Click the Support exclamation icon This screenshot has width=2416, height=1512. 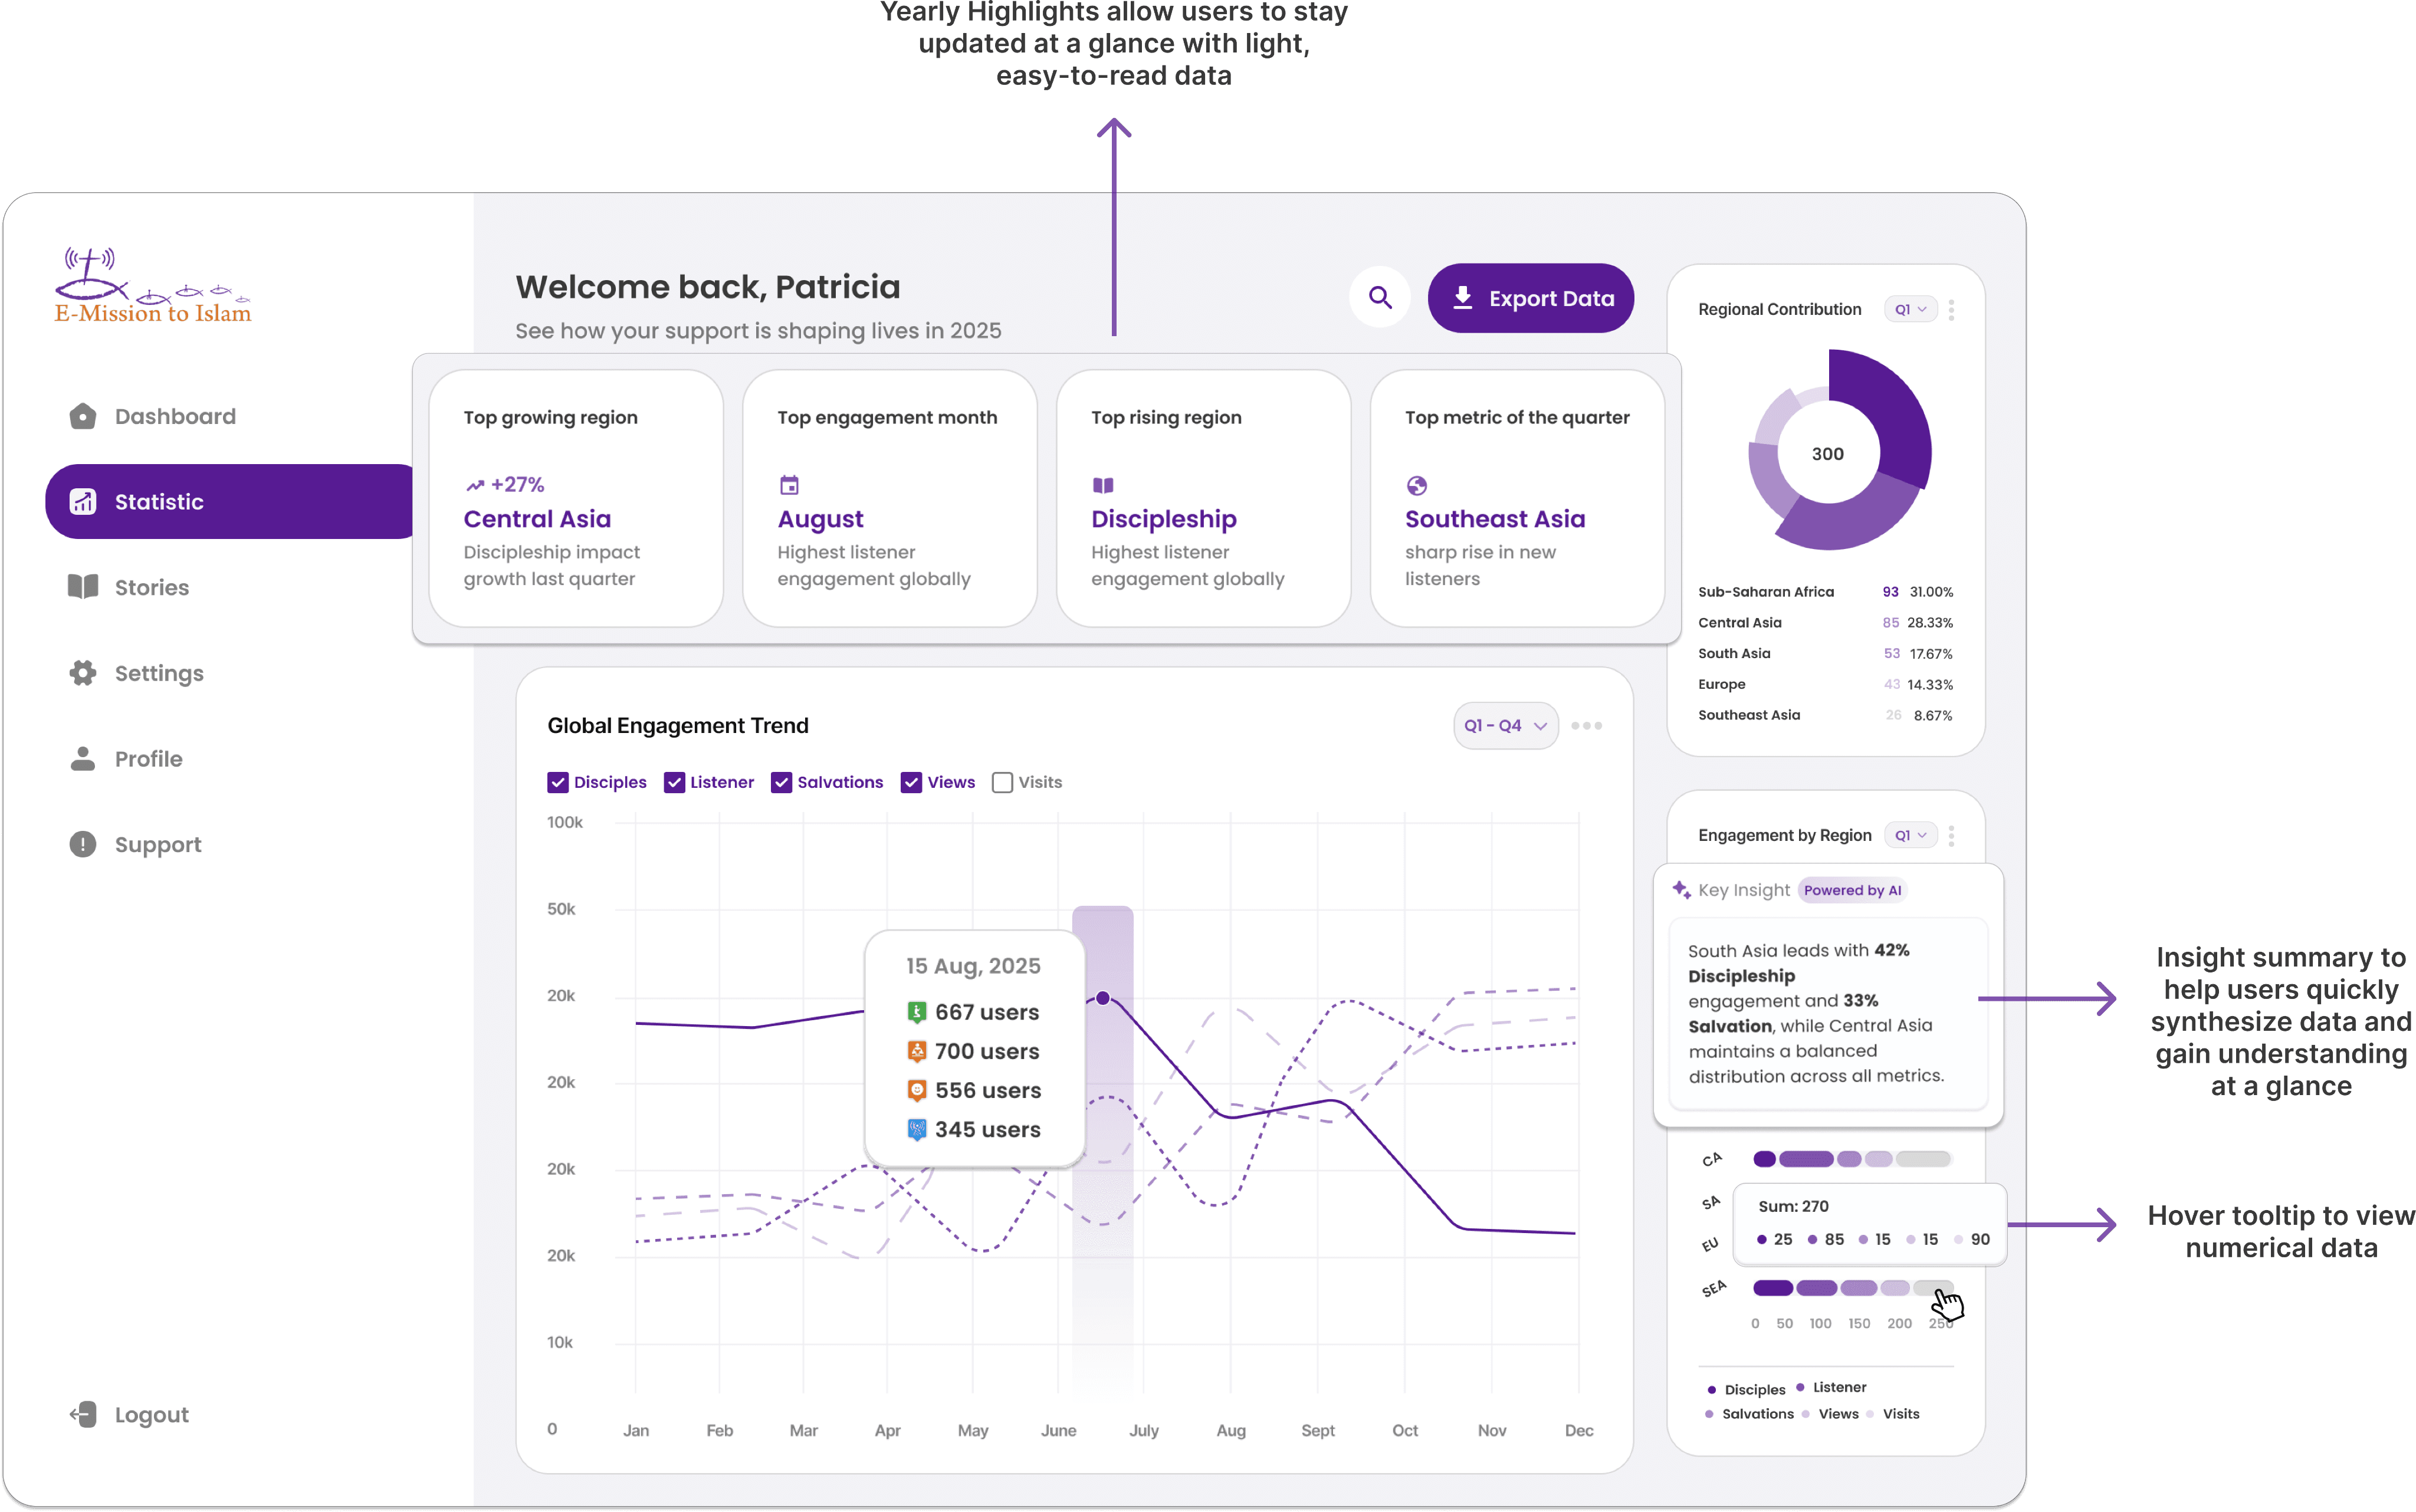(x=83, y=844)
